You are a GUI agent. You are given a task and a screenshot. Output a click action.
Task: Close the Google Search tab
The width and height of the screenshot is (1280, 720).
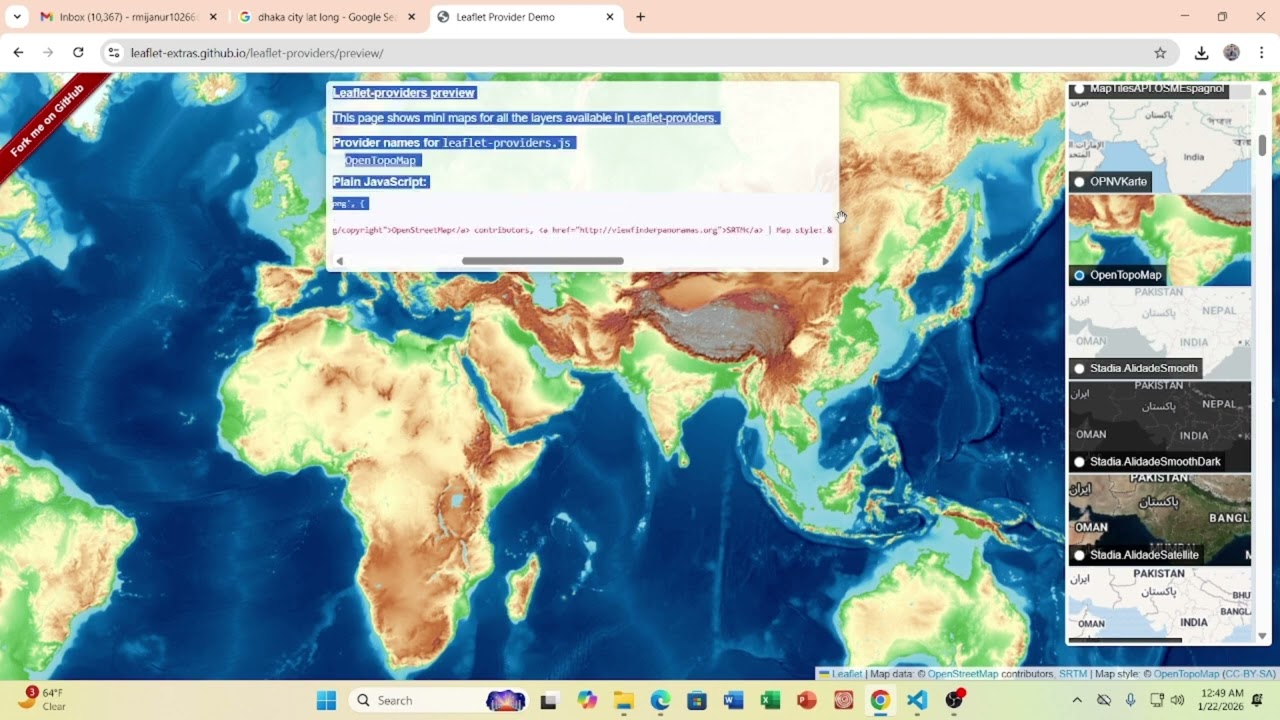coord(411,17)
